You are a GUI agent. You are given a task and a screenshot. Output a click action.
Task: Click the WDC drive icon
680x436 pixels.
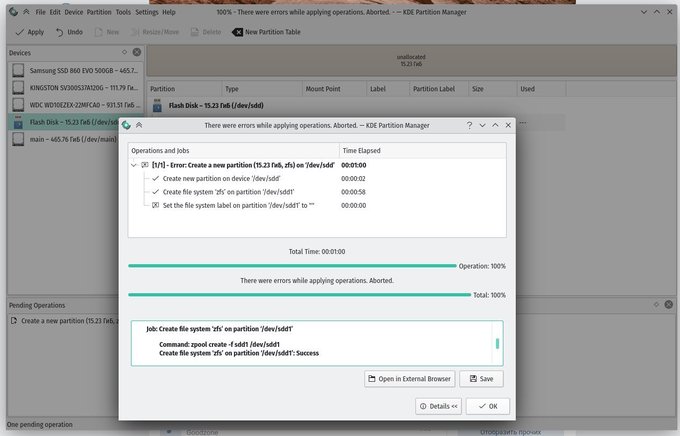[18, 105]
